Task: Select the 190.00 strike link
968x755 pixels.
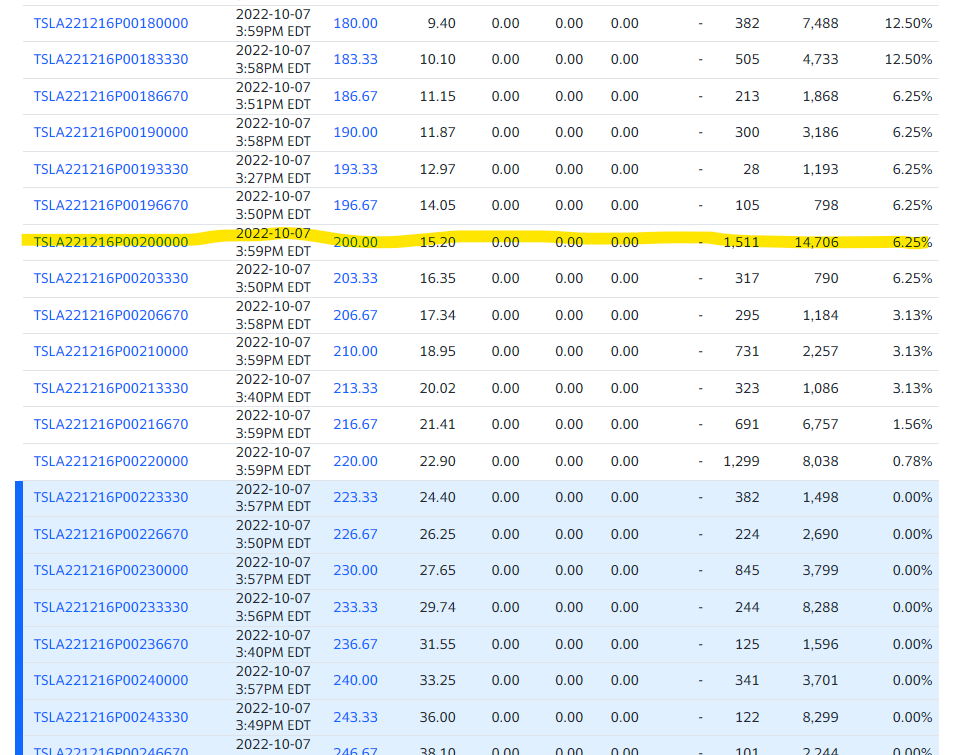Action: 356,133
